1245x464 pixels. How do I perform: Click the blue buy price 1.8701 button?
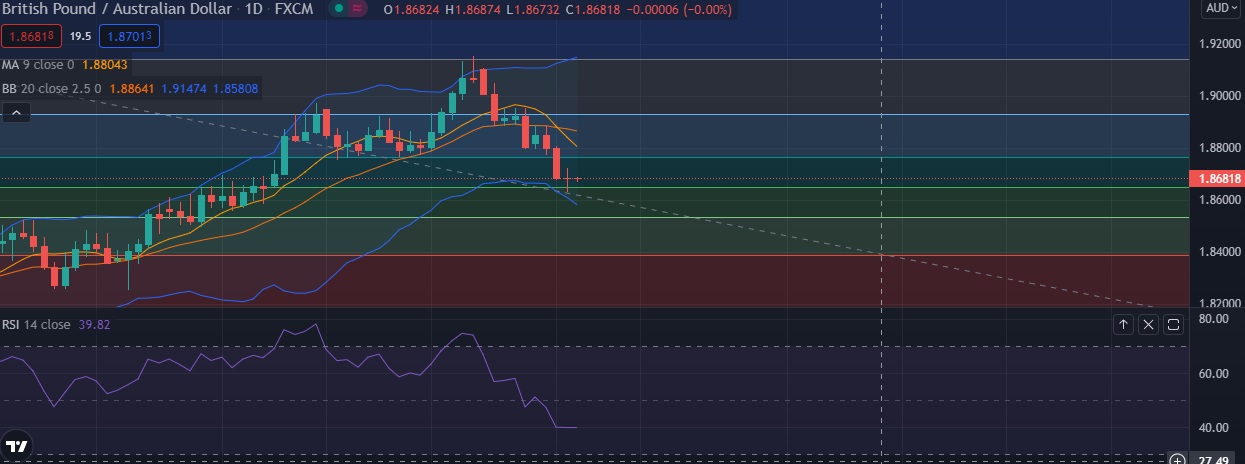[x=129, y=36]
